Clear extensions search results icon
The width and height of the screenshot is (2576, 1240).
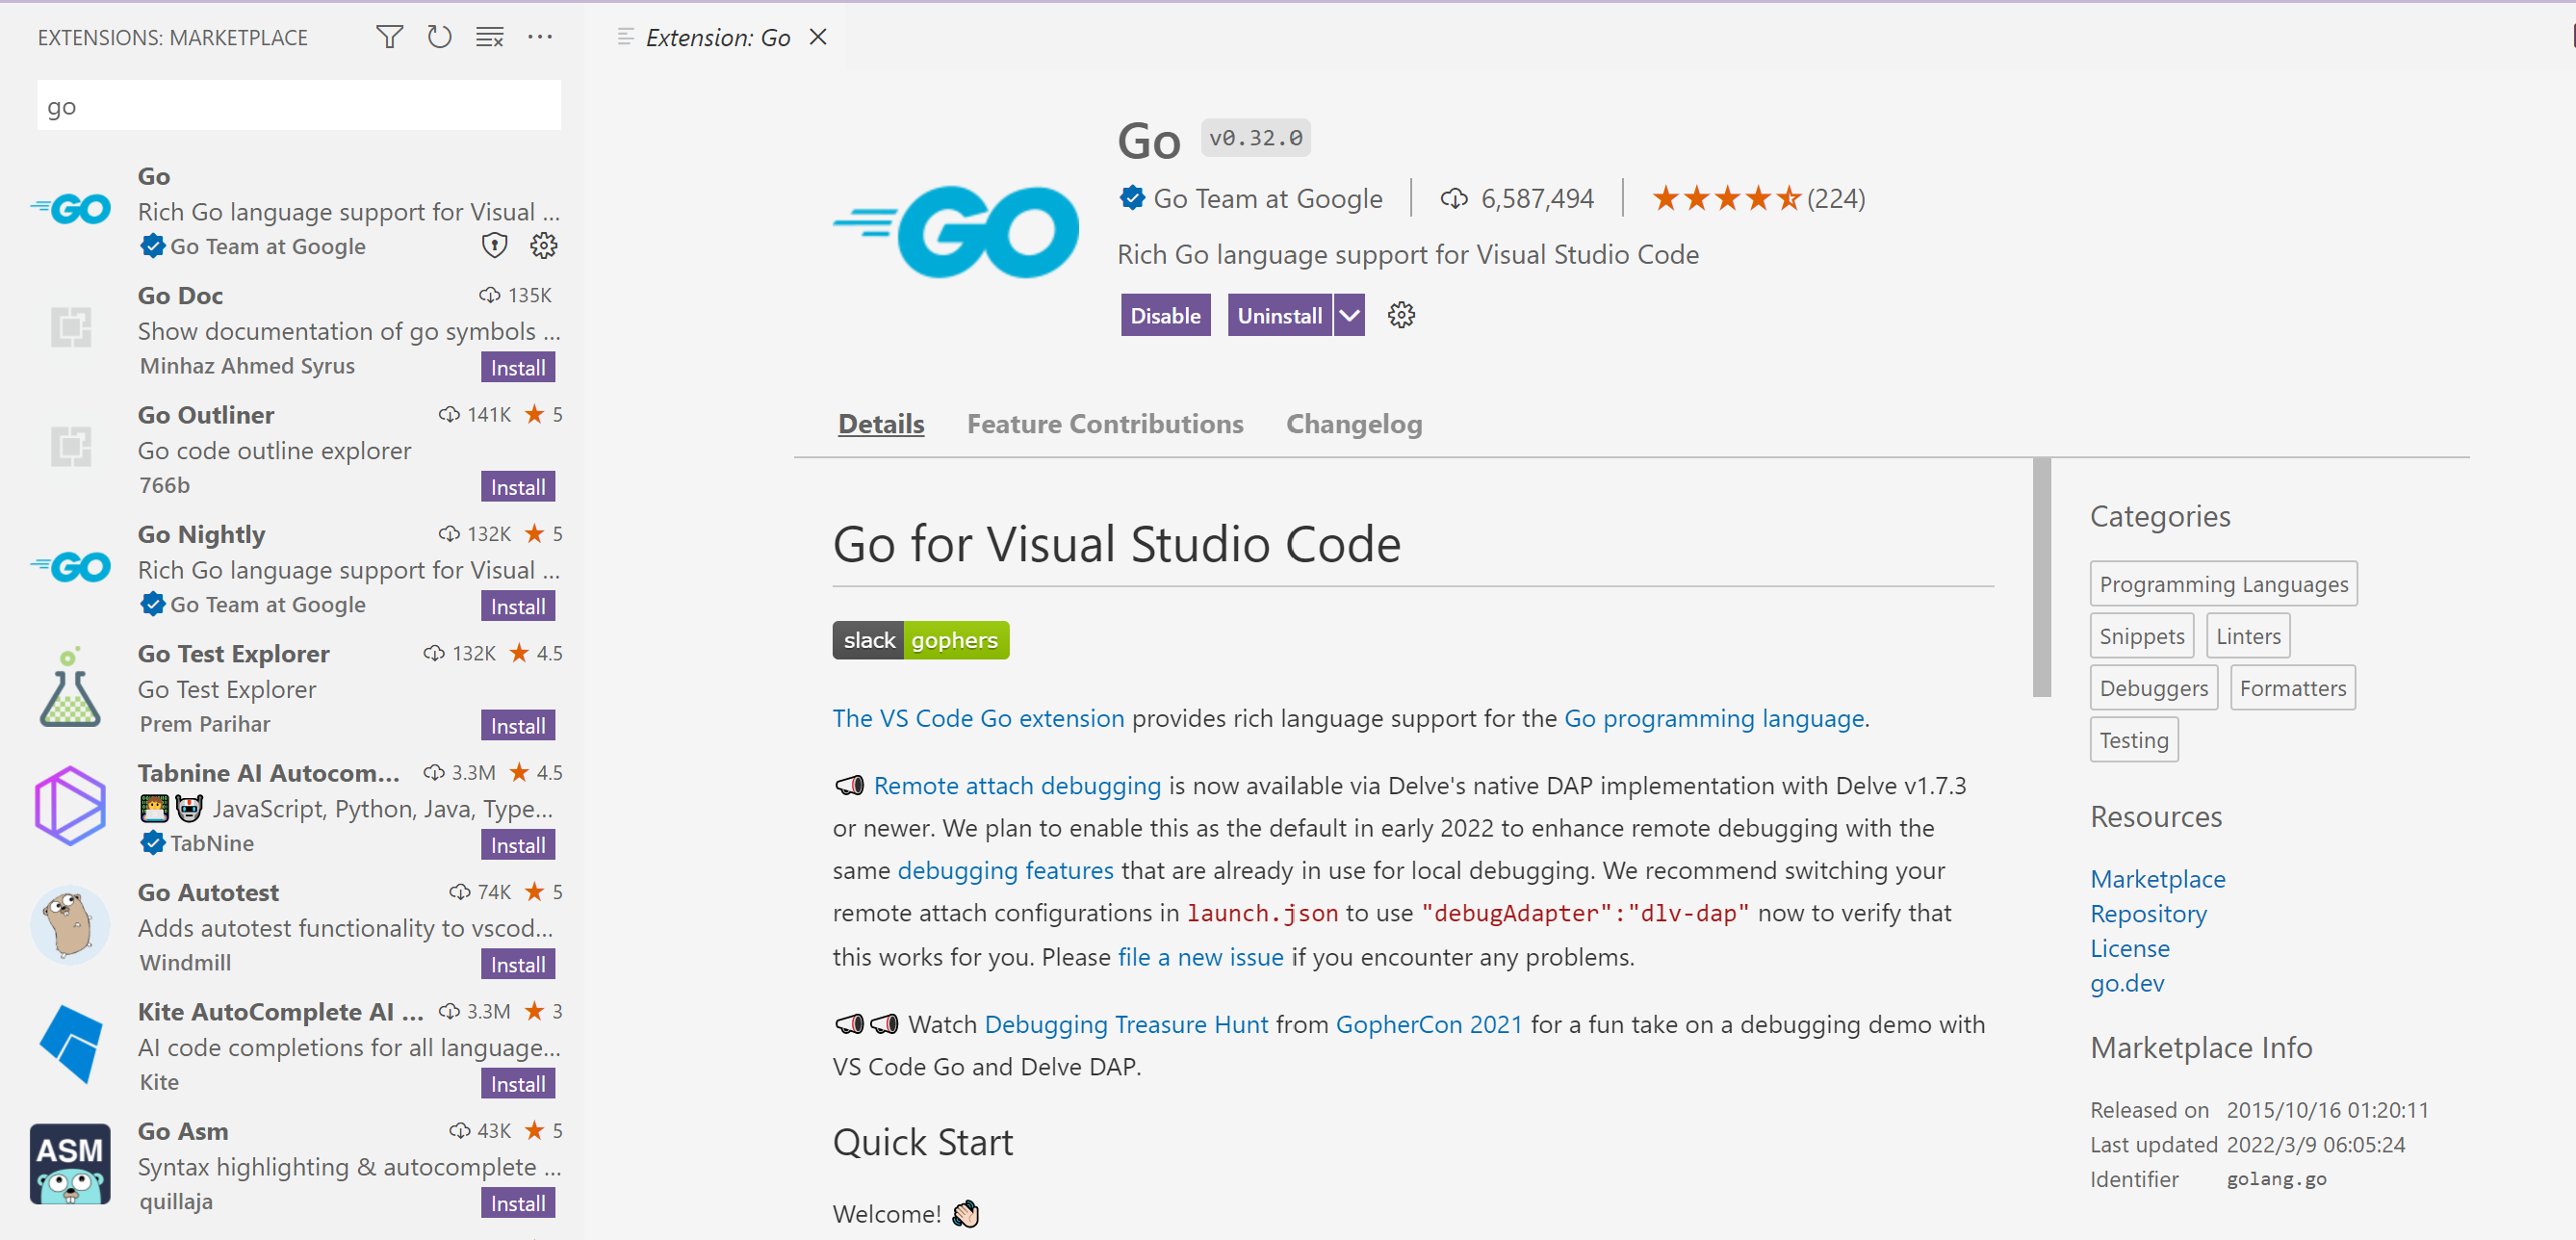click(x=489, y=37)
